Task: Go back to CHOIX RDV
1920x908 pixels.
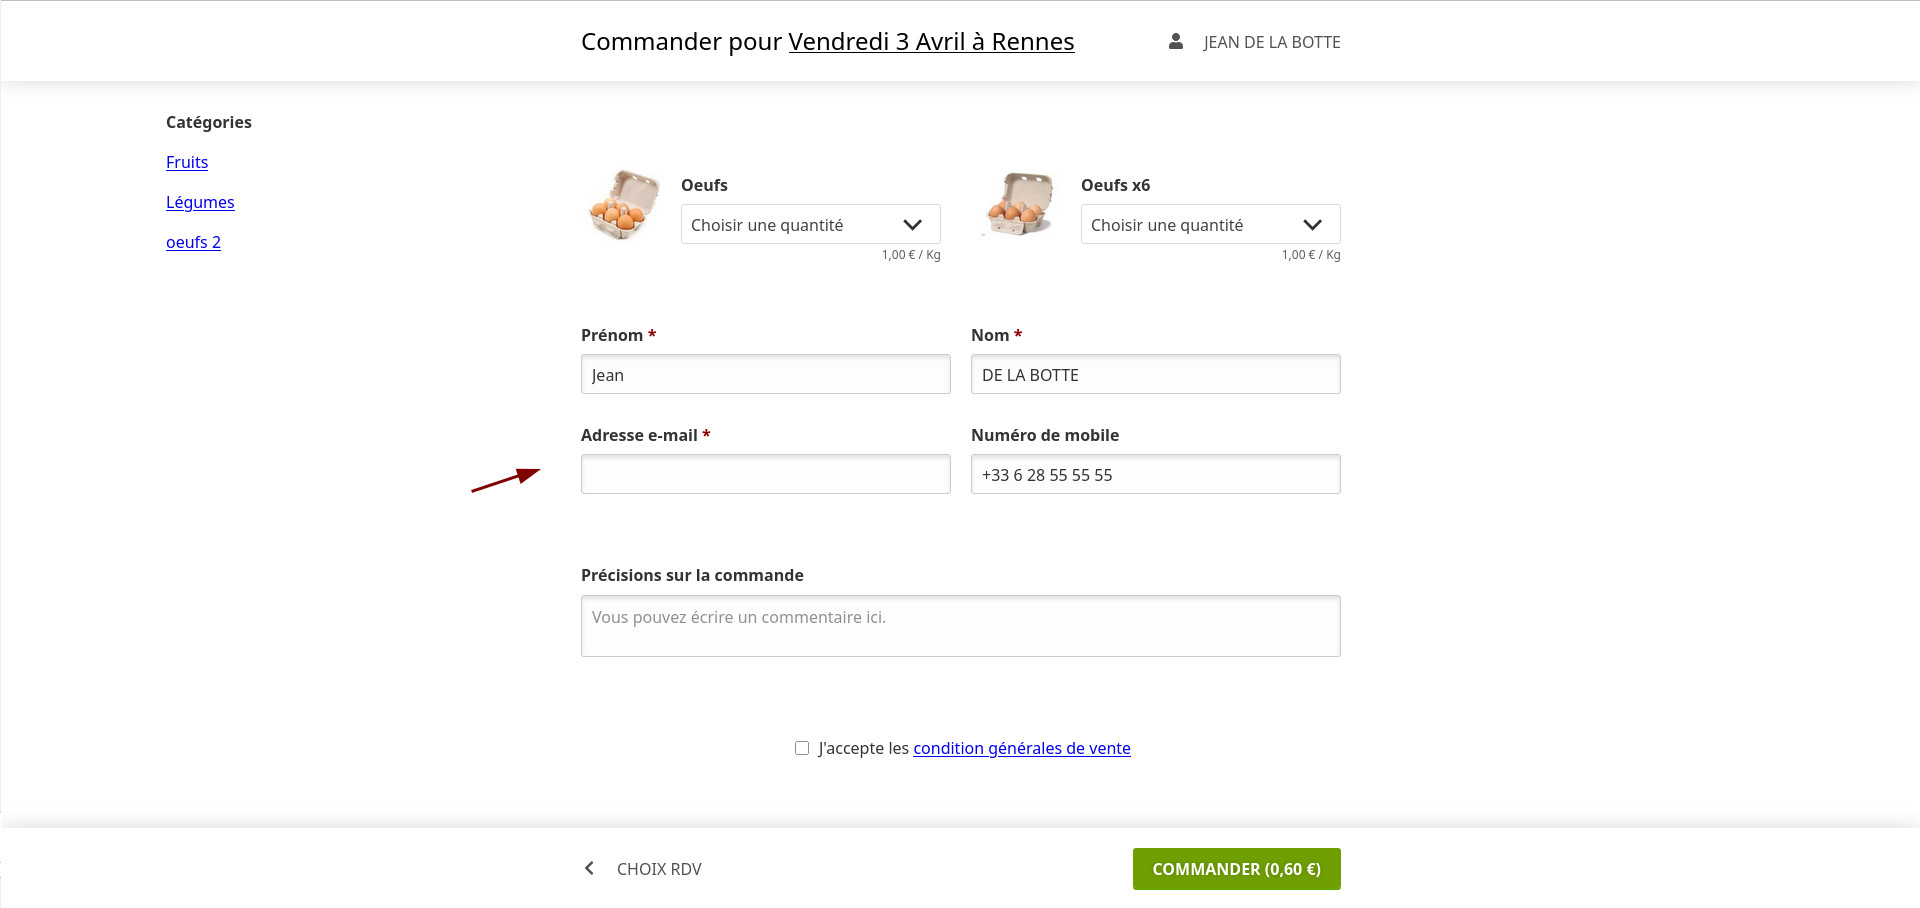Action: pyautogui.click(x=659, y=869)
